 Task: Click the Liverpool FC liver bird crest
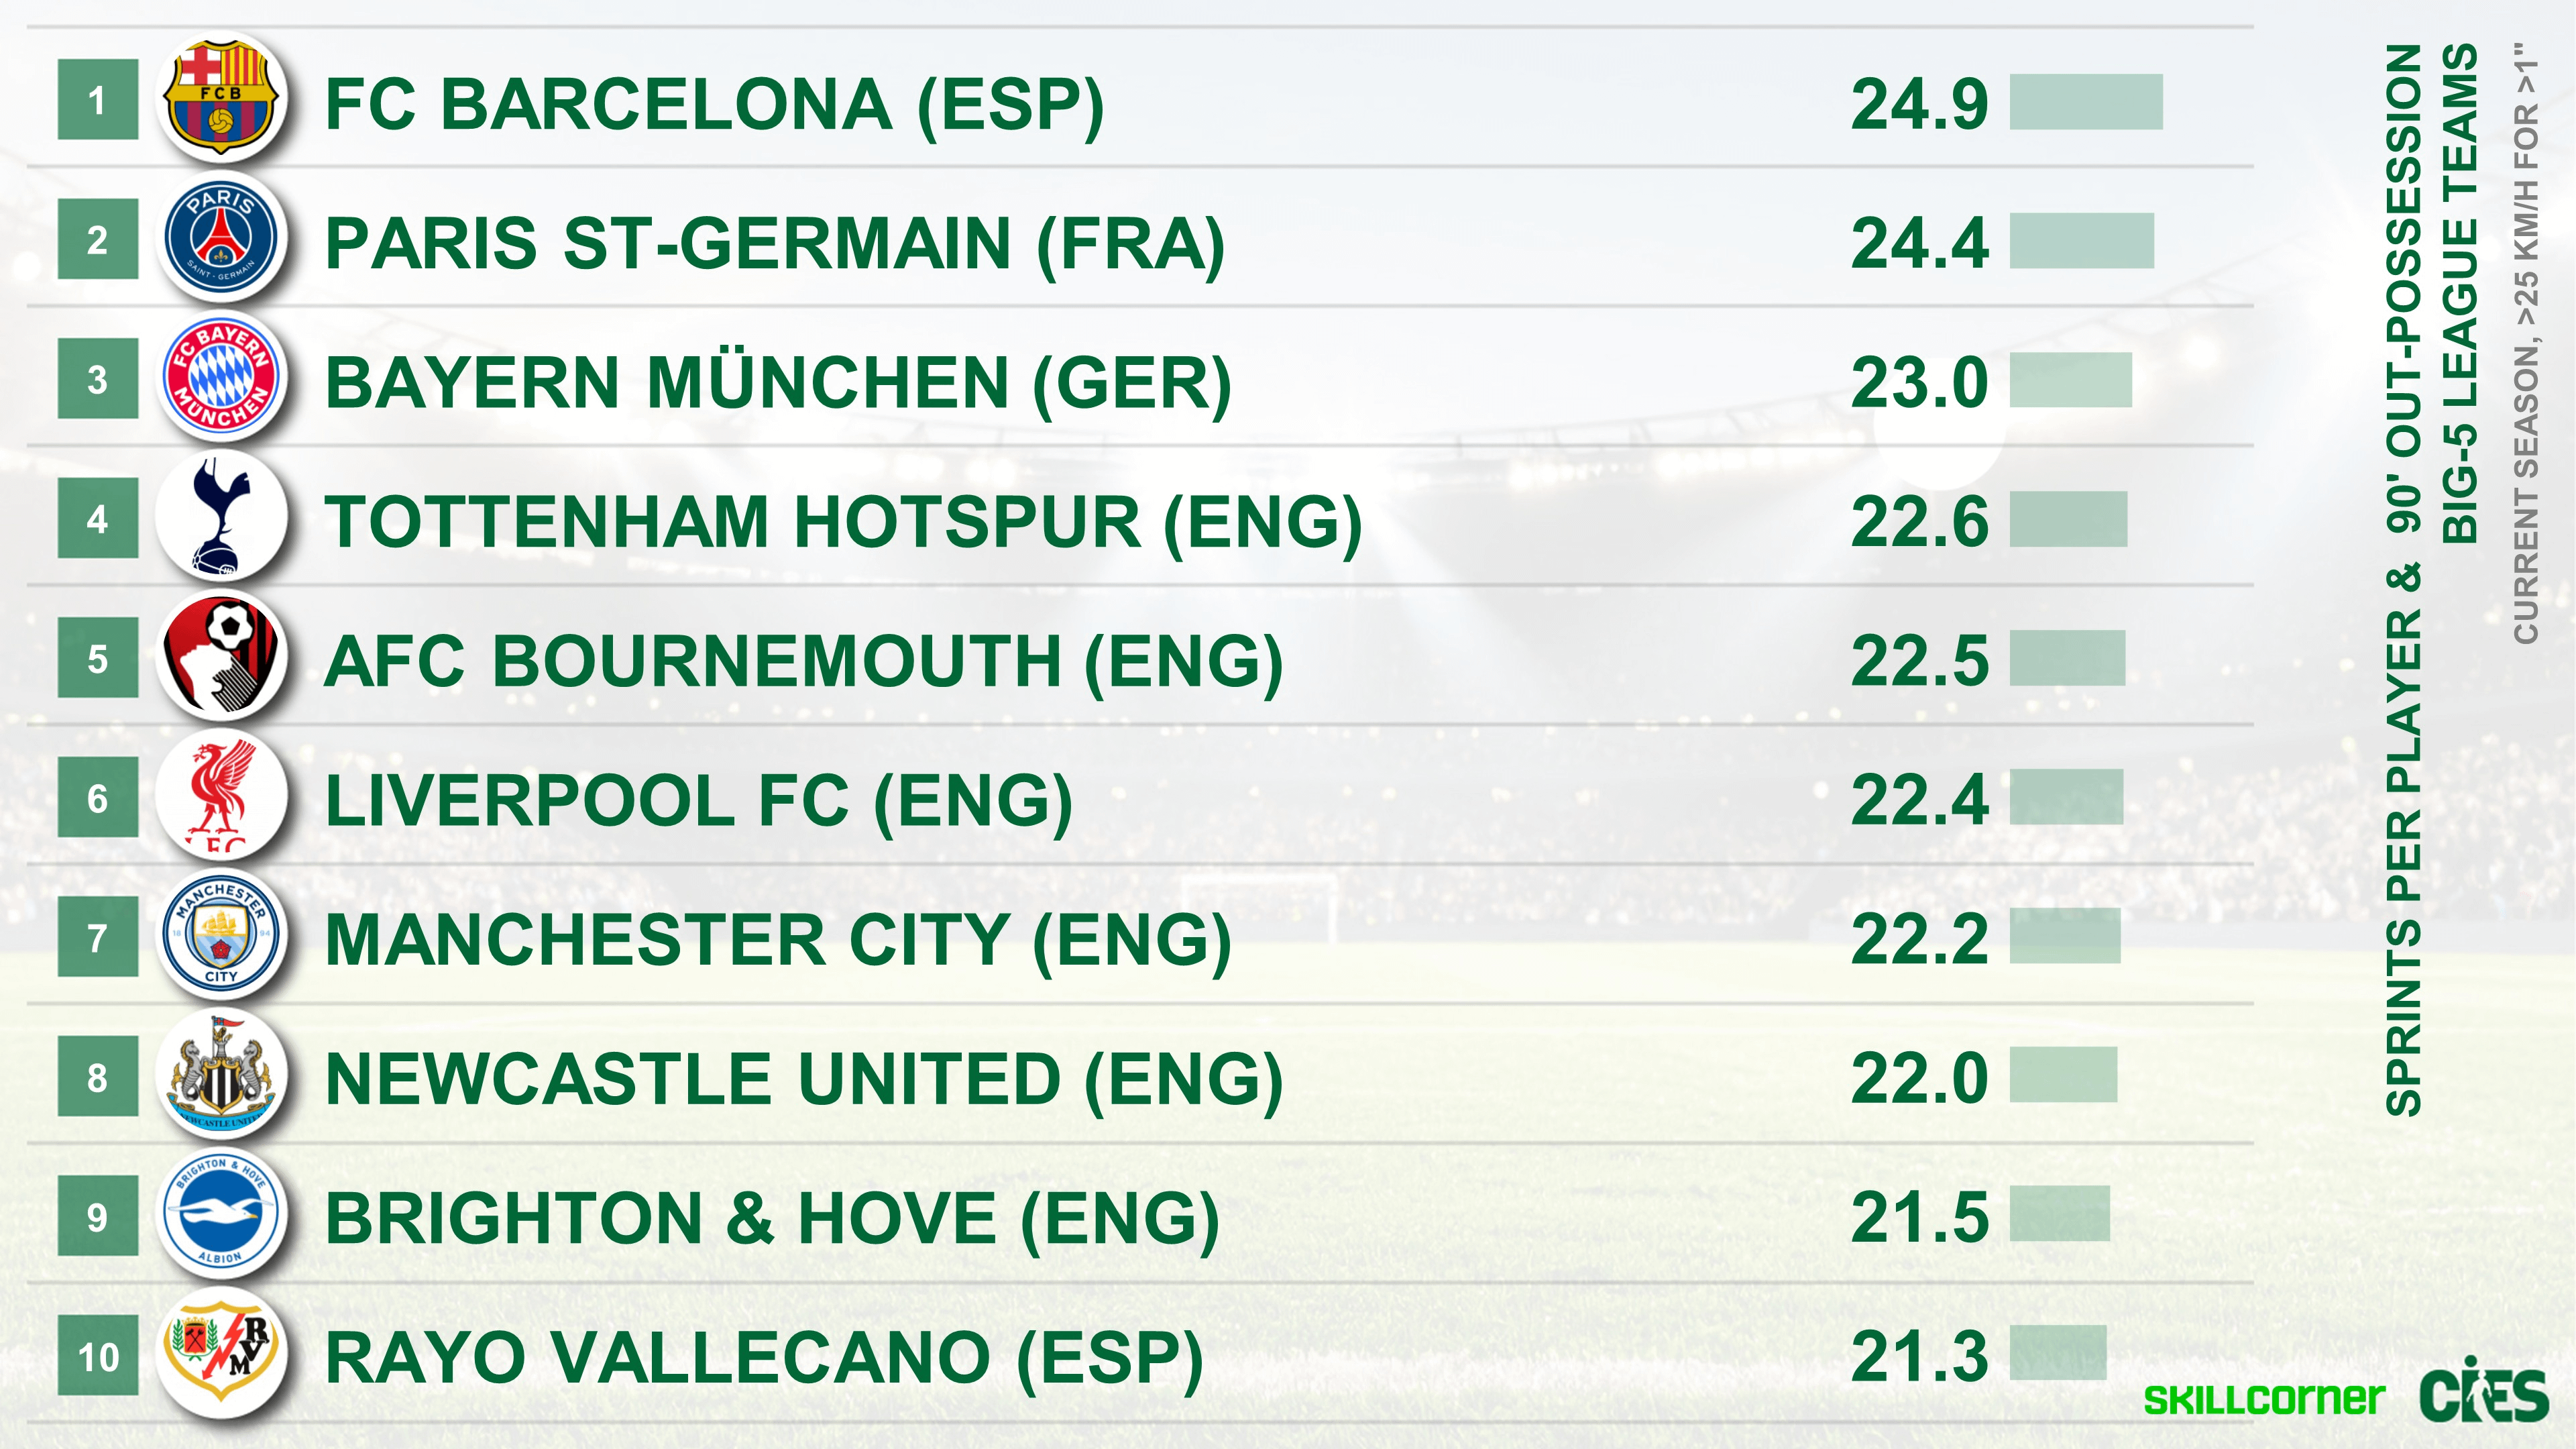tap(221, 797)
